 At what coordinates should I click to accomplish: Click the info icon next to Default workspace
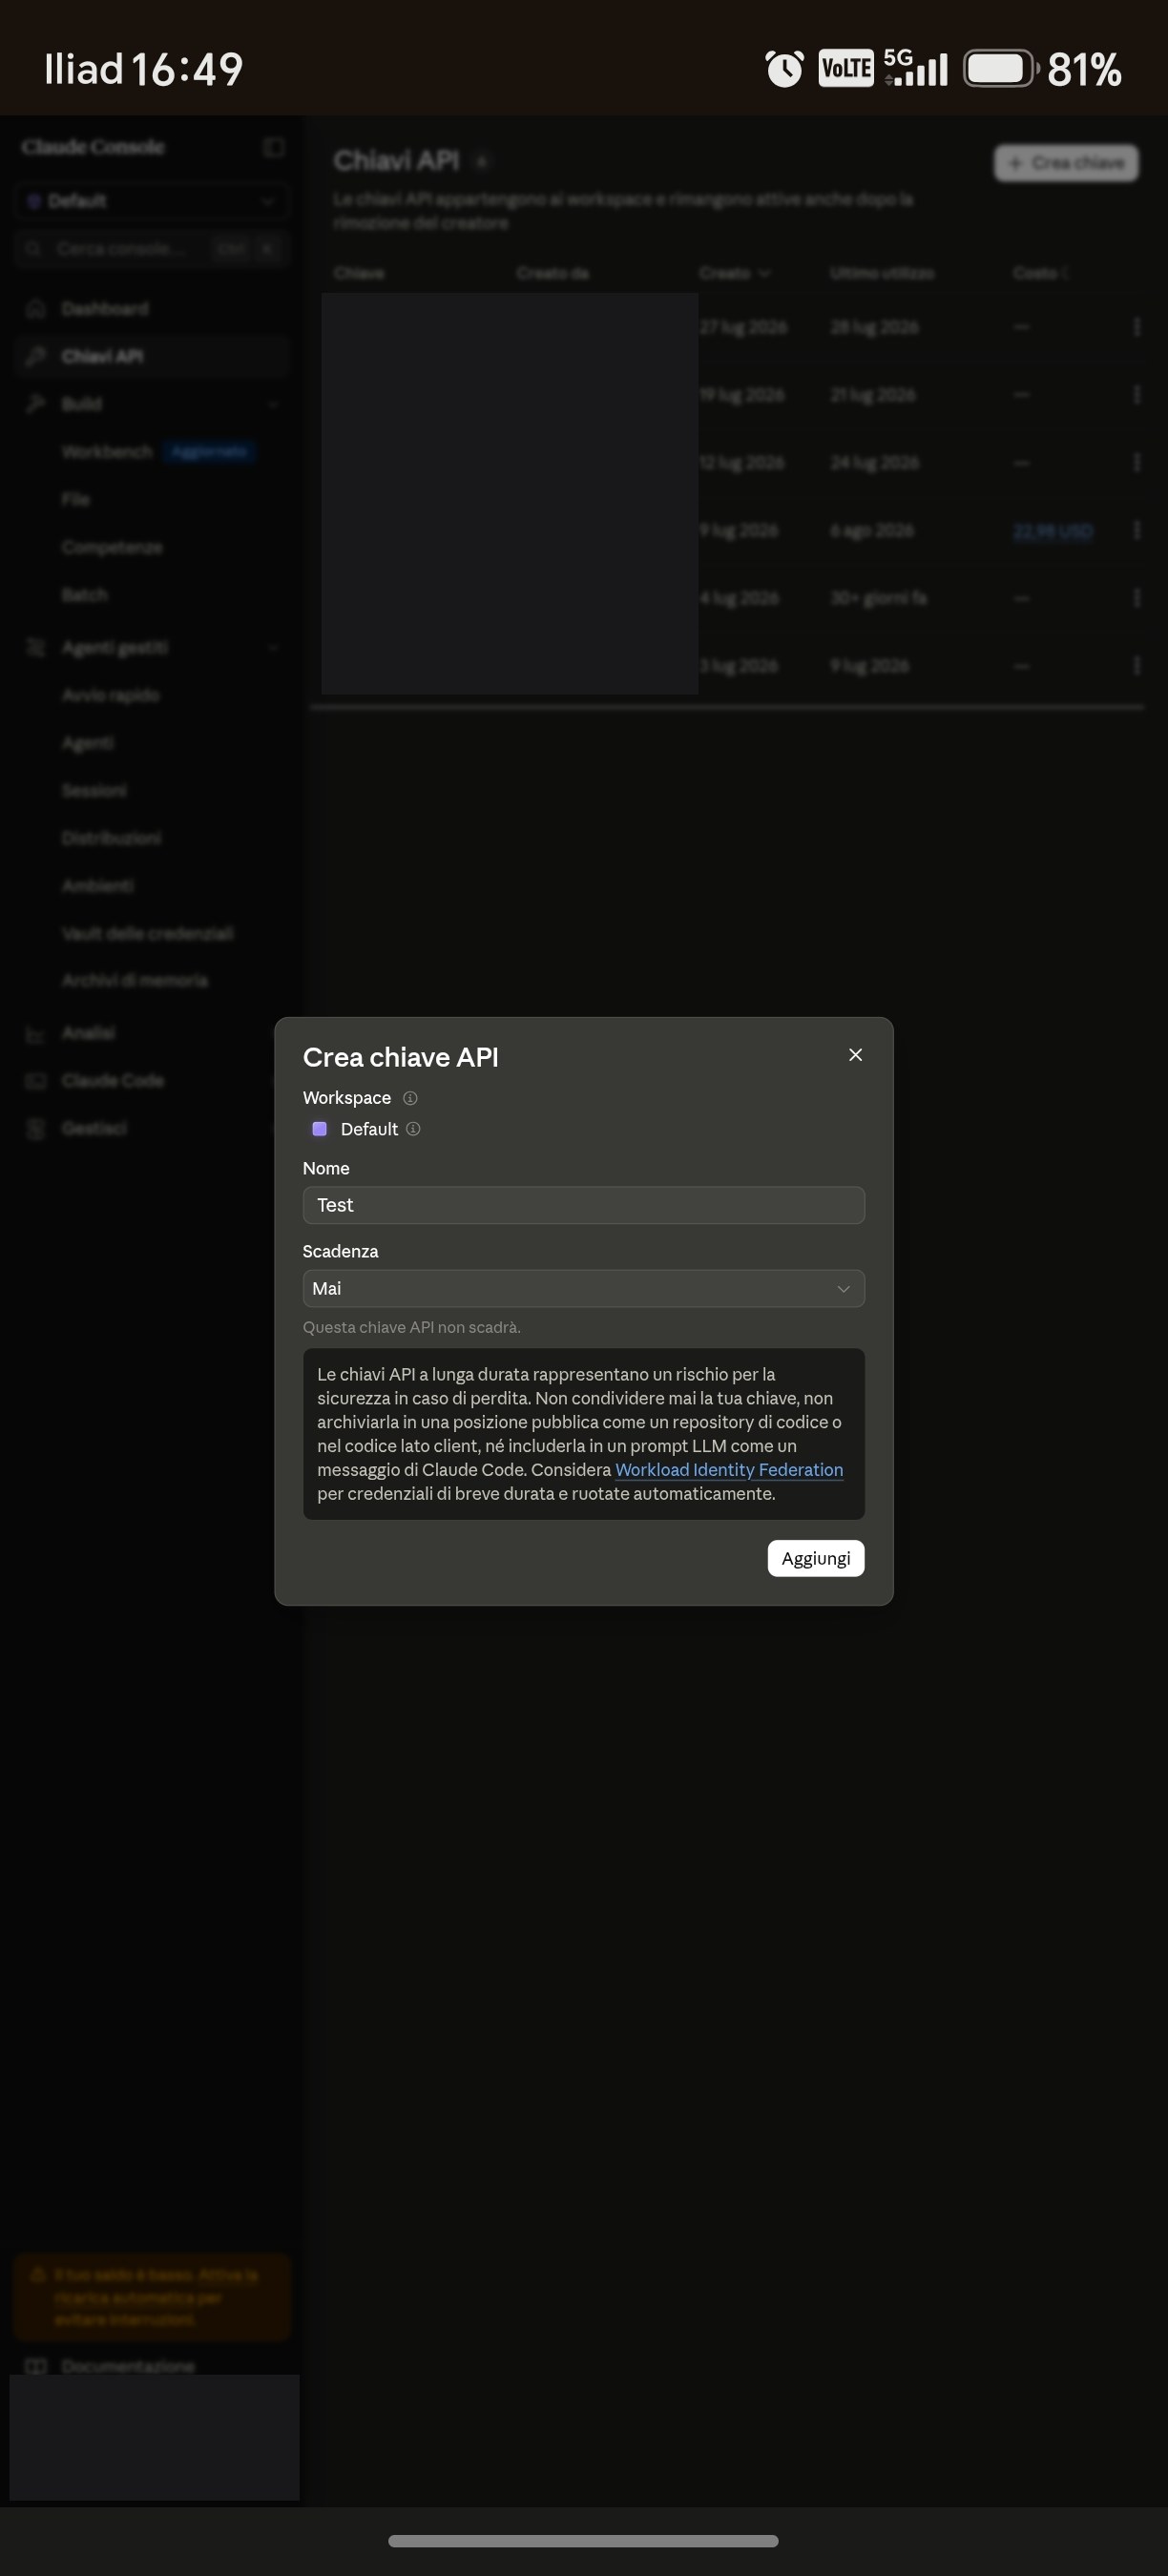(x=413, y=1129)
